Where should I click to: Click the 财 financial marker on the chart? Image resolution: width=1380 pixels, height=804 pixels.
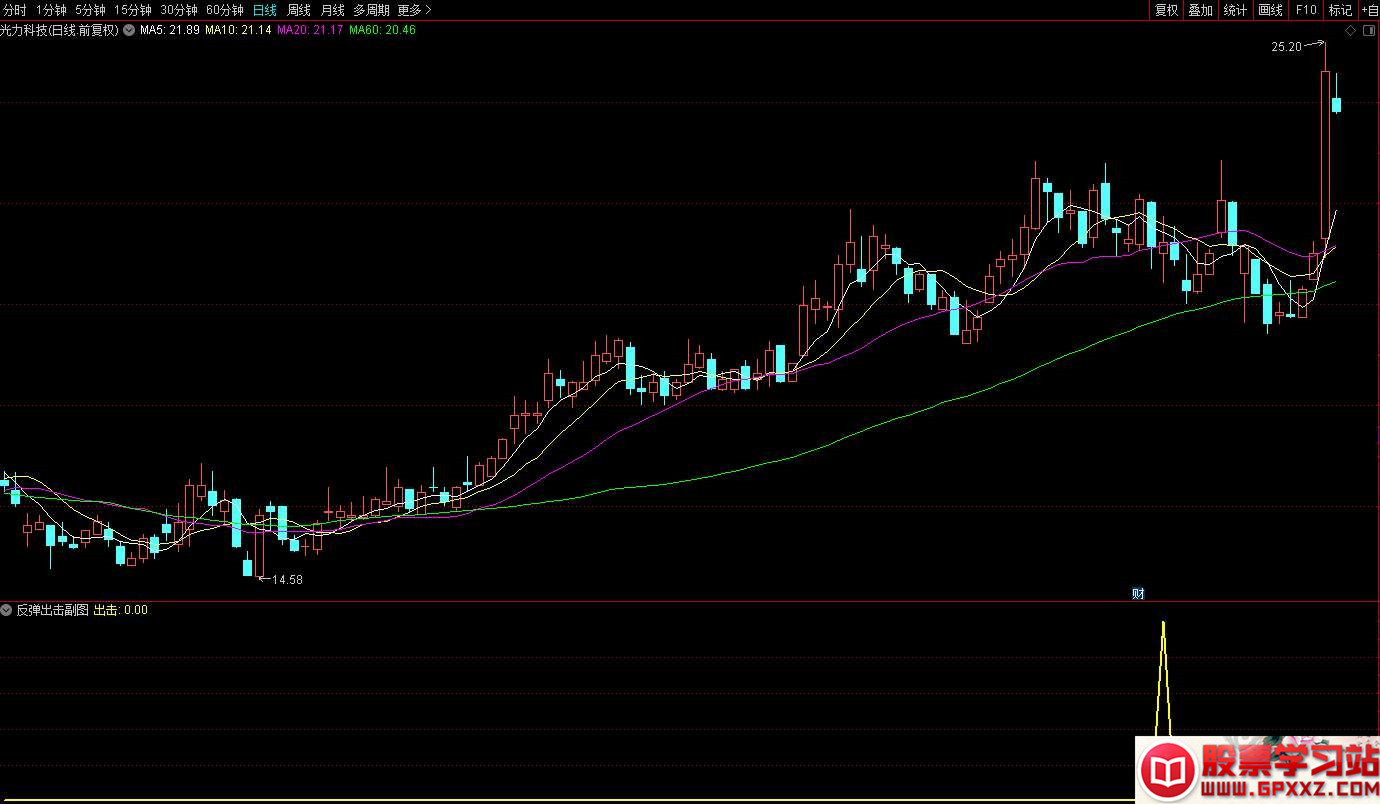click(x=1138, y=594)
